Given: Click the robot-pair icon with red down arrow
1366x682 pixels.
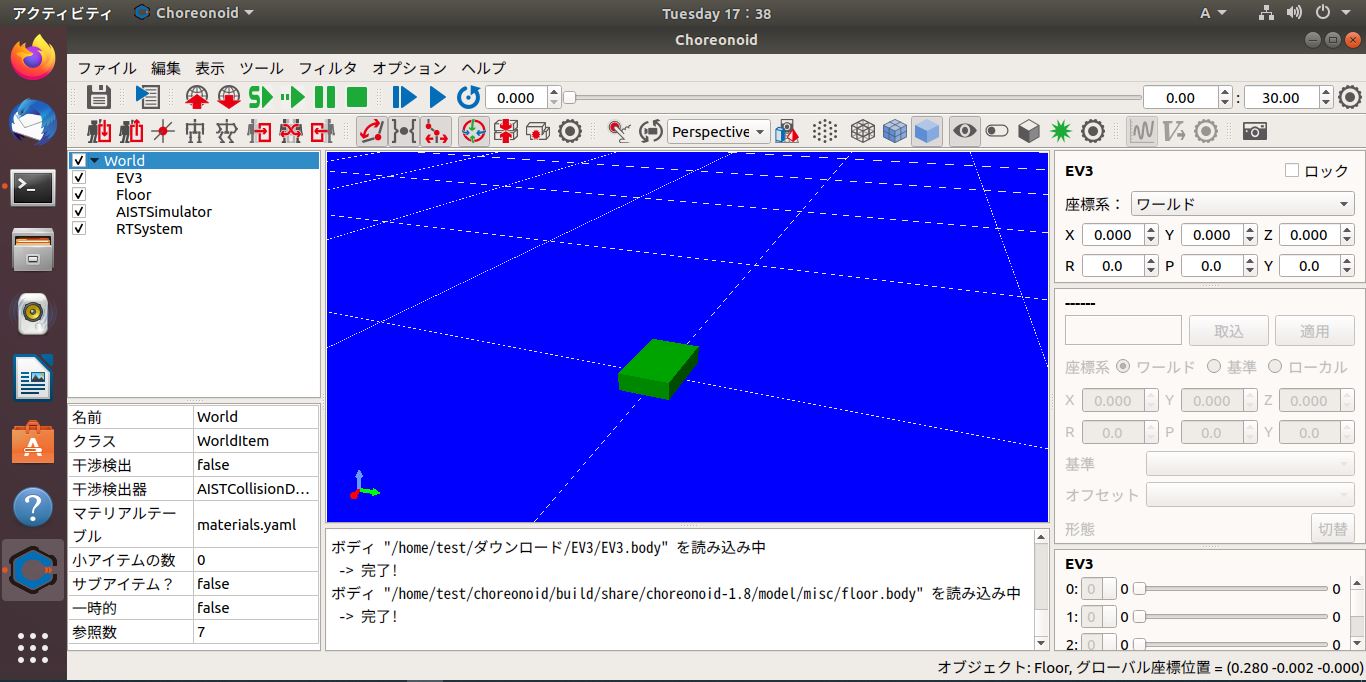Looking at the screenshot, I should tap(99, 131).
